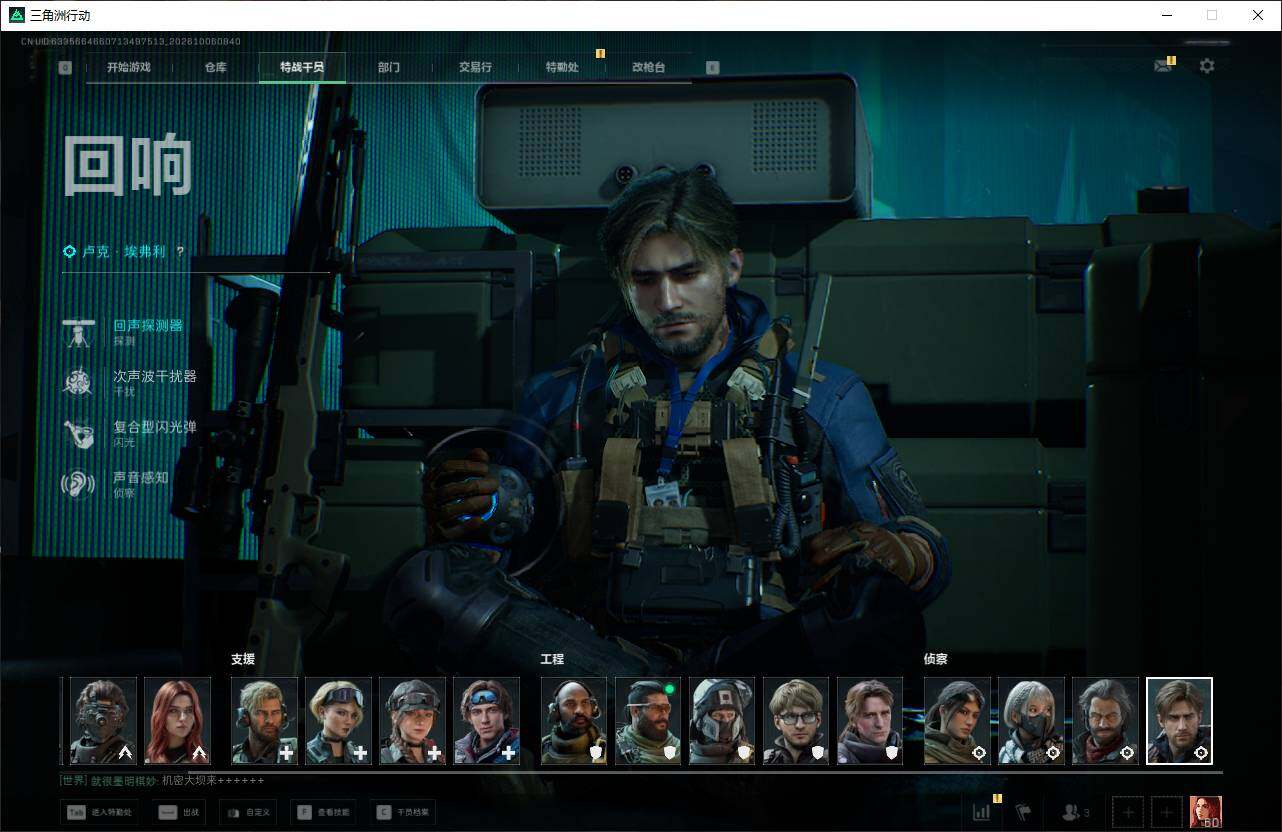Open the 干员档案 operator file button
Viewport: 1282px width, 832px height.
click(x=404, y=813)
